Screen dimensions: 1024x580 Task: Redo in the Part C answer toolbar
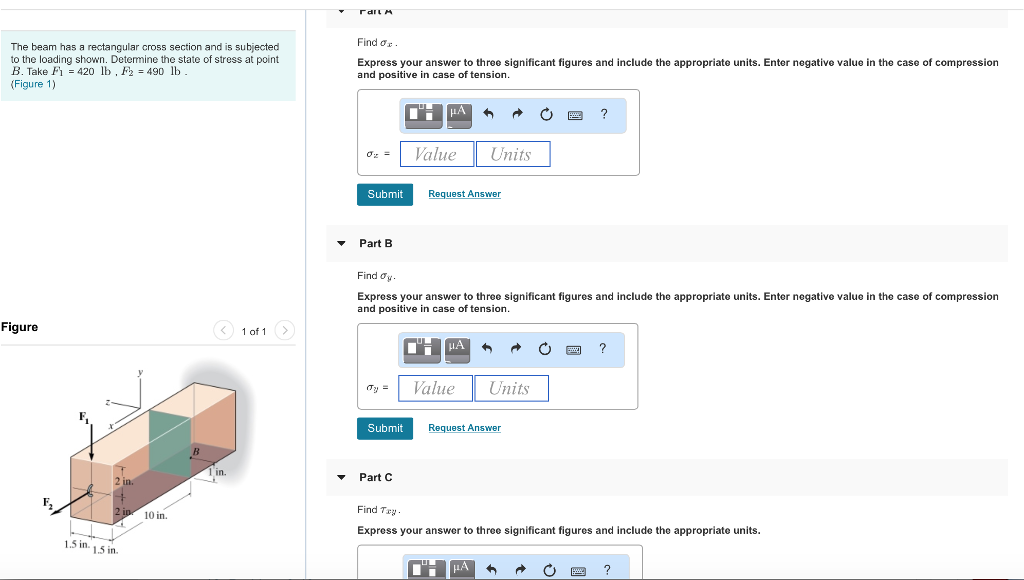[520, 570]
